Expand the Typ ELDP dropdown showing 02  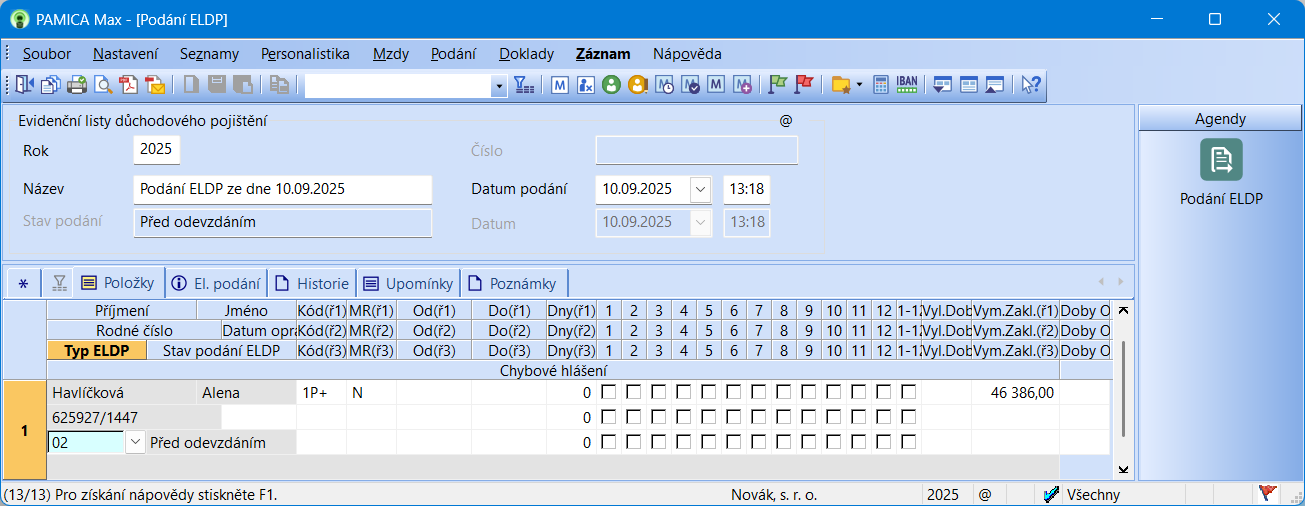pos(135,442)
